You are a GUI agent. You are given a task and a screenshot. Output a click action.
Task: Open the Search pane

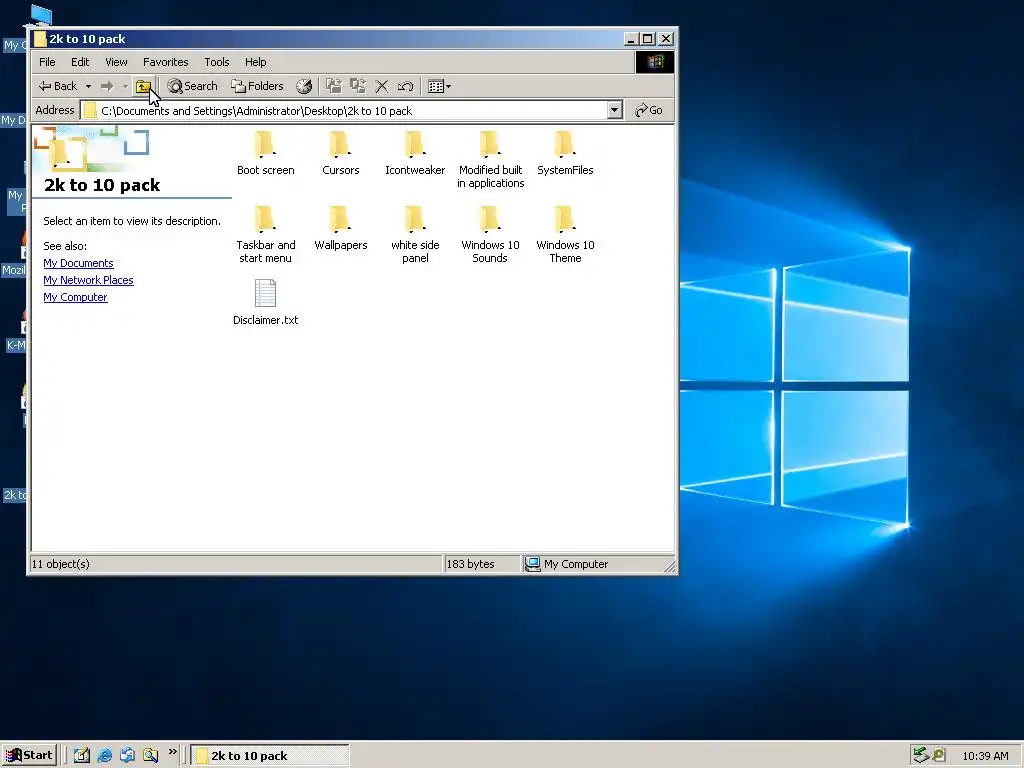[x=192, y=86]
